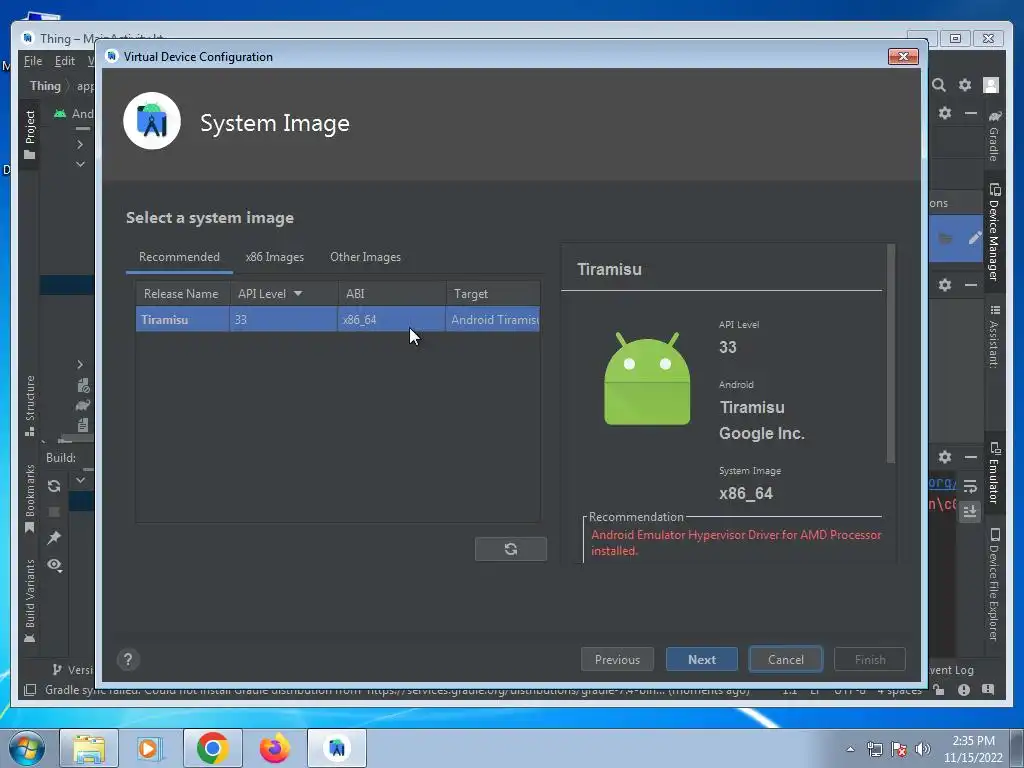Click the Release Name column header
1024x768 pixels.
click(182, 294)
